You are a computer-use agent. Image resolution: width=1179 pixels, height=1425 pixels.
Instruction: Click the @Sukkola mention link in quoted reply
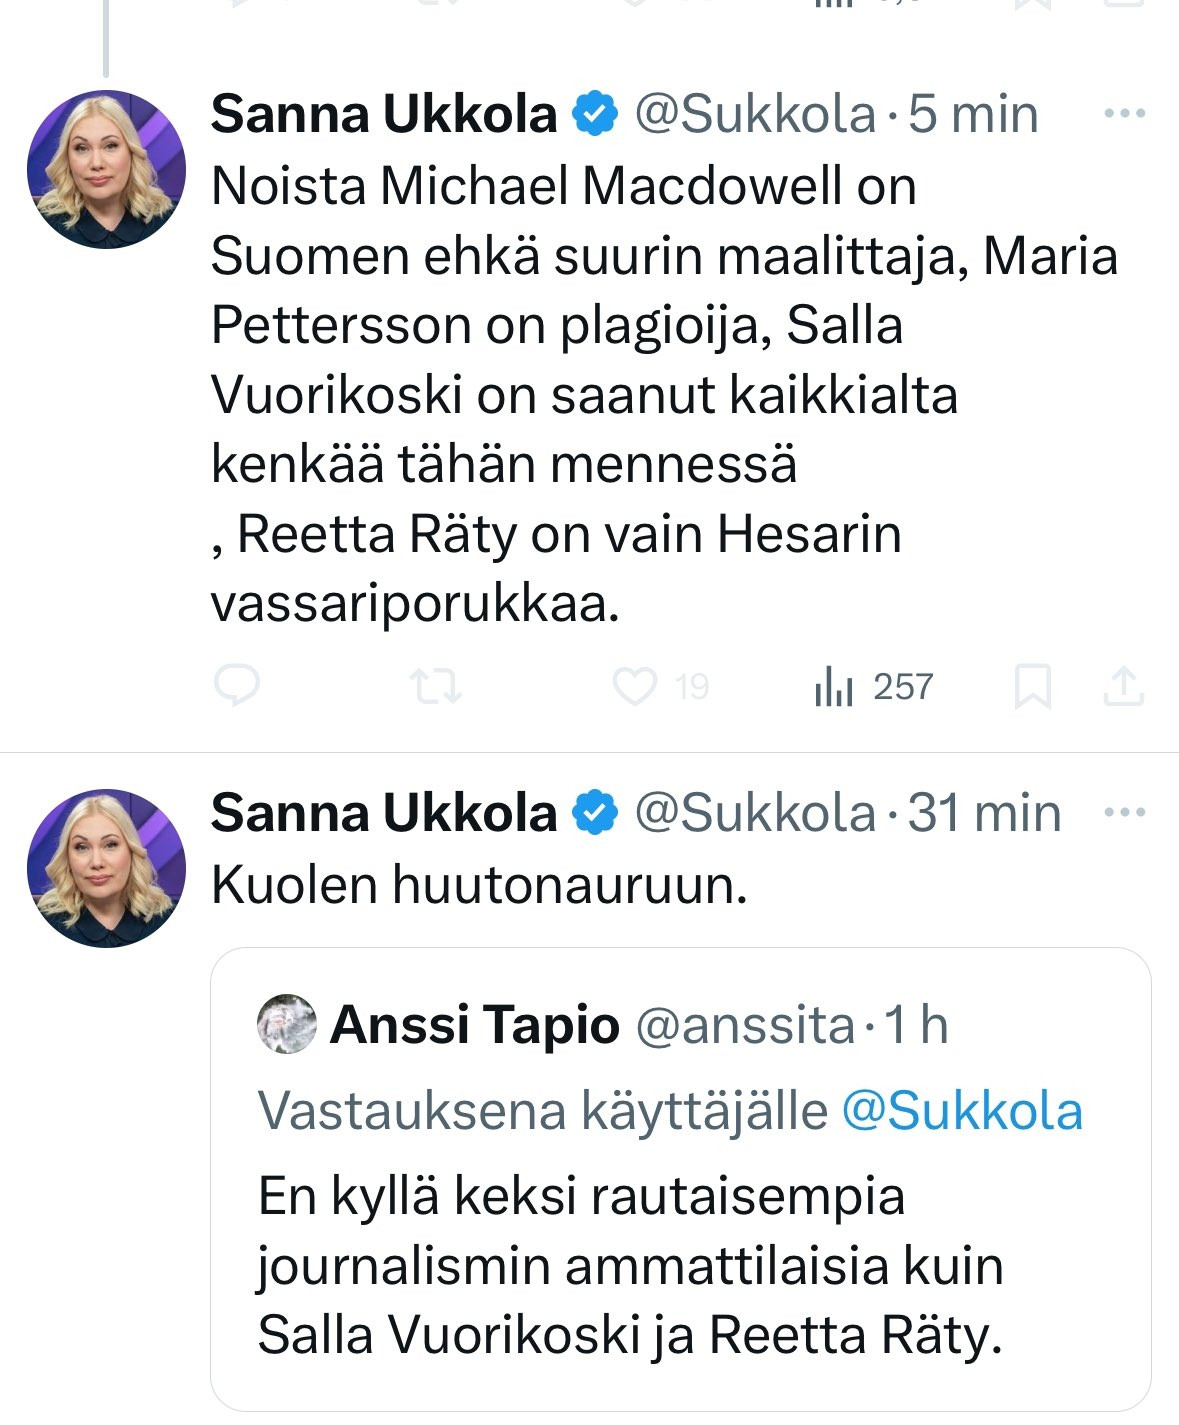click(x=961, y=1111)
